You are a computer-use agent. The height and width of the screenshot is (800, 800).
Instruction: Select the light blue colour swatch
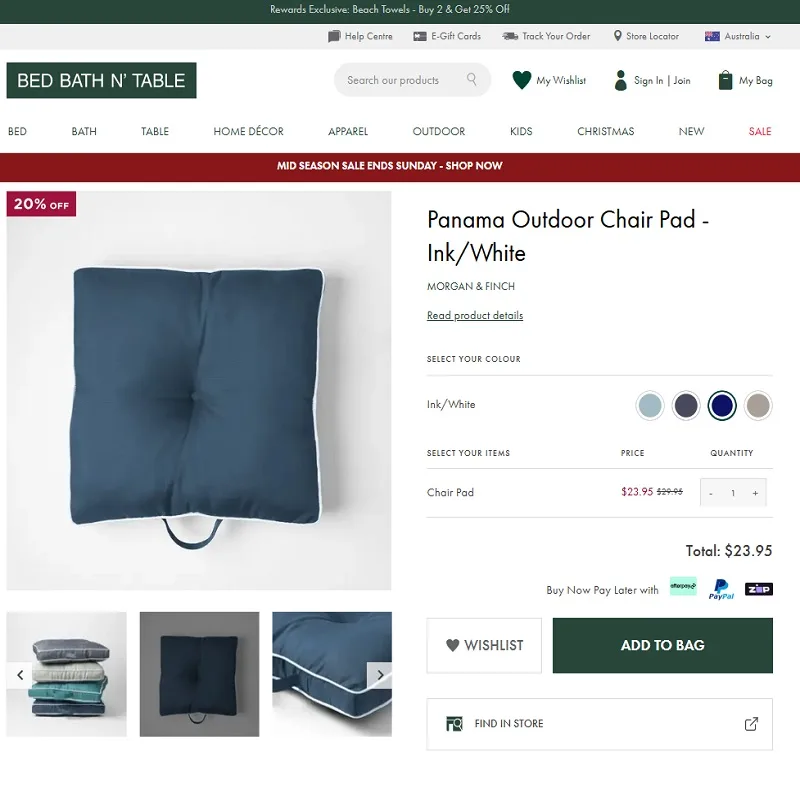click(650, 405)
